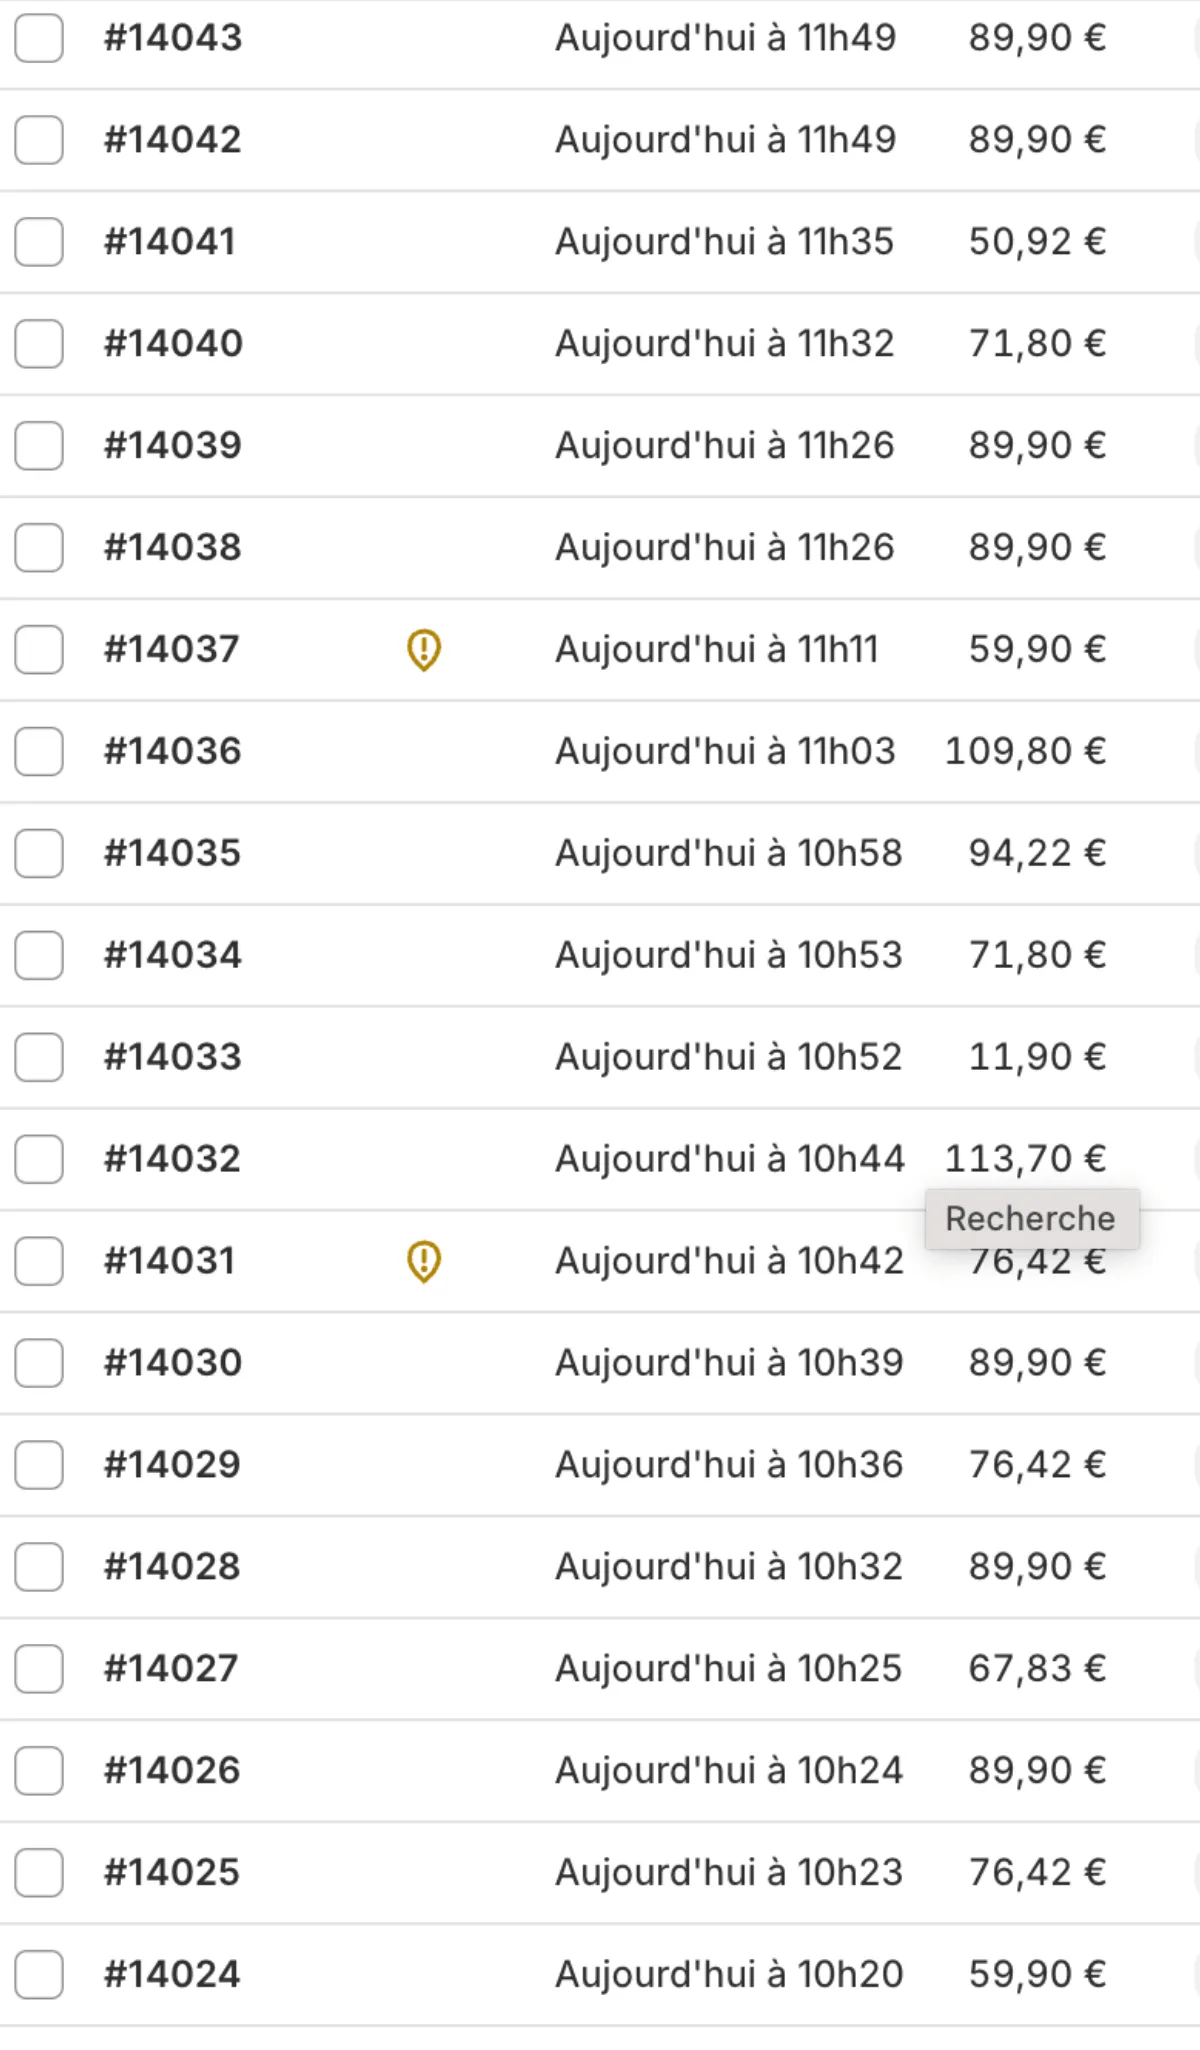Open order #14042
This screenshot has height=2050, width=1200.
(173, 140)
